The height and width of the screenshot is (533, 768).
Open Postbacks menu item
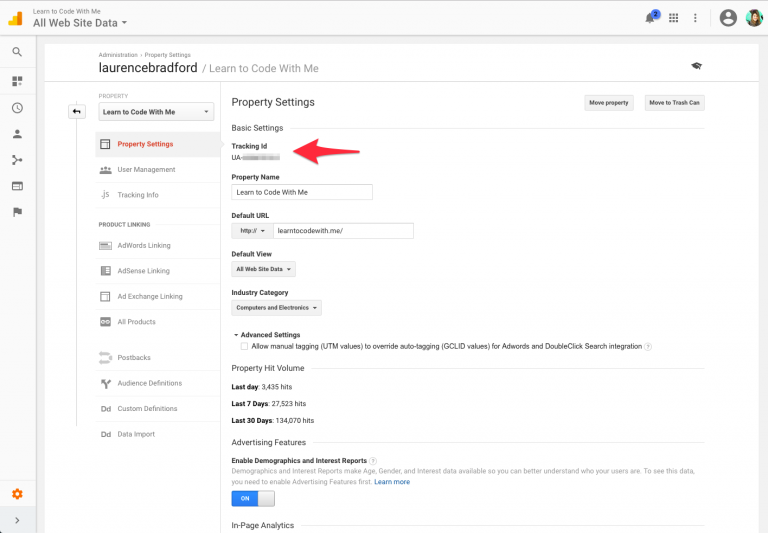click(157, 358)
